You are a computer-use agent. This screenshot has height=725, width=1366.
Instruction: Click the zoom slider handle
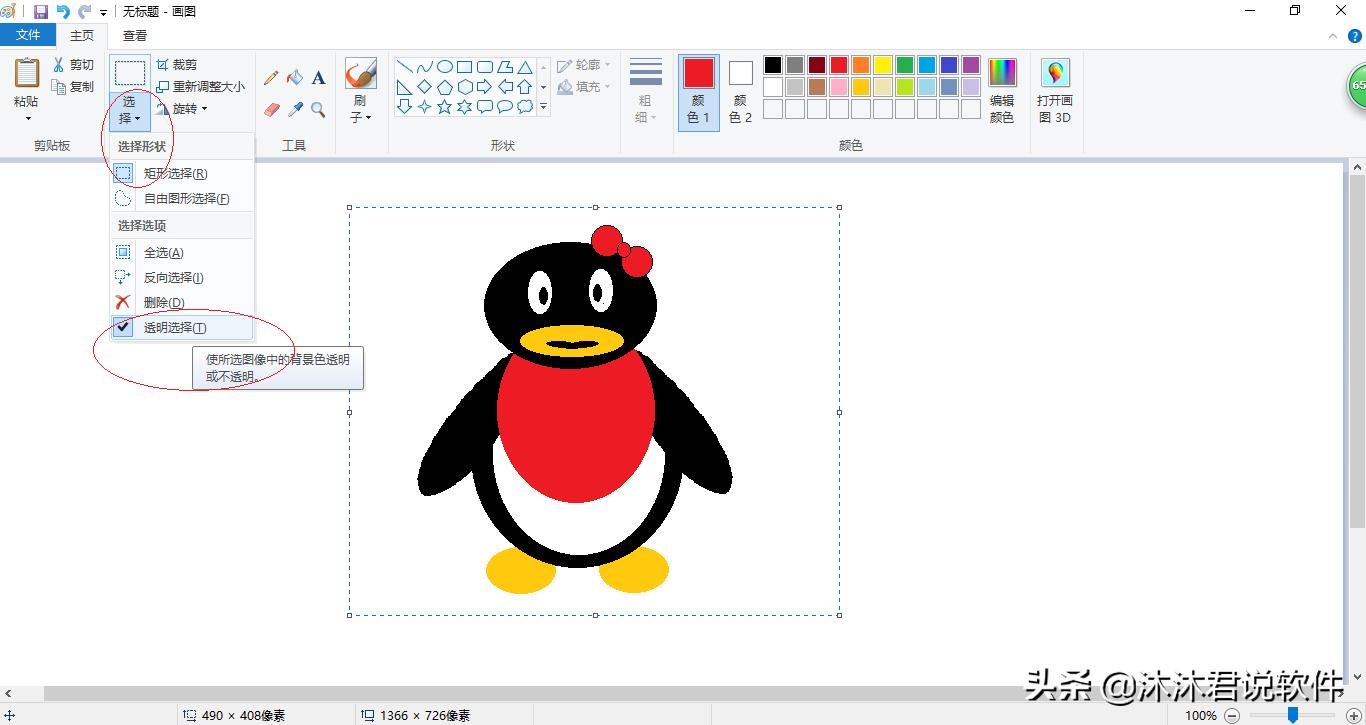pyautogui.click(x=1293, y=715)
